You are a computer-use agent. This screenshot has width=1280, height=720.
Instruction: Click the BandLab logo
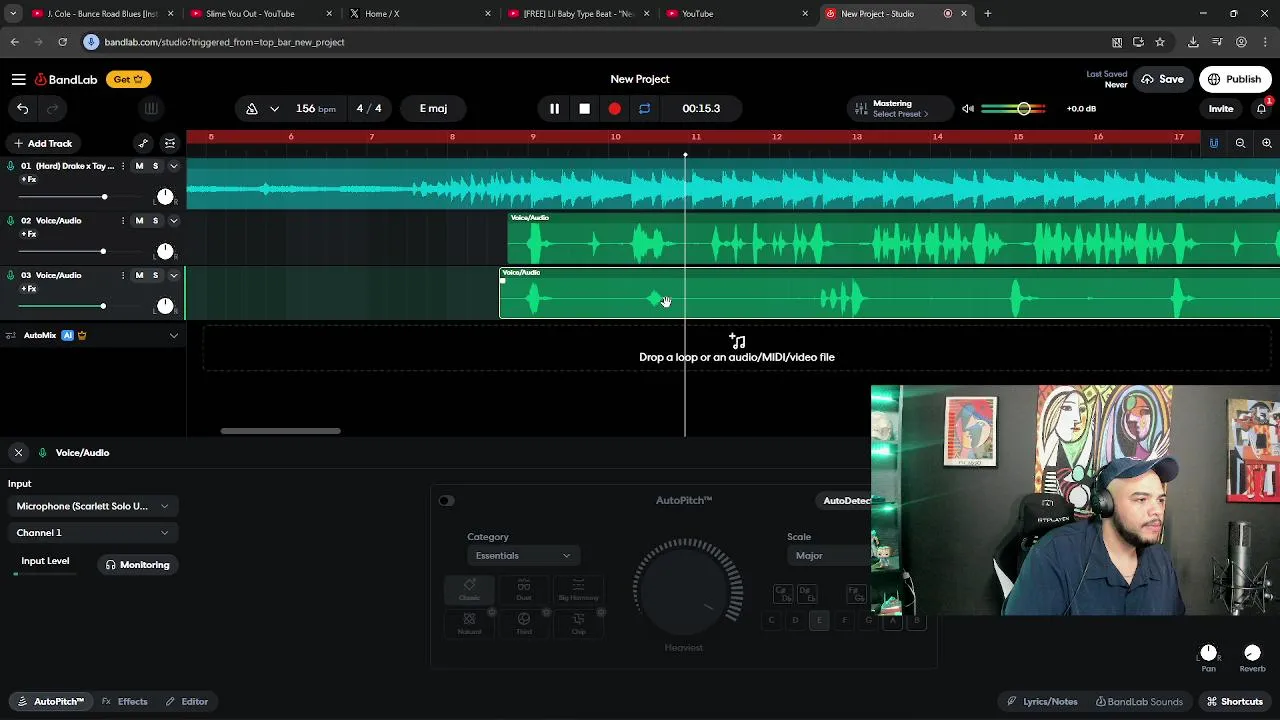66,79
